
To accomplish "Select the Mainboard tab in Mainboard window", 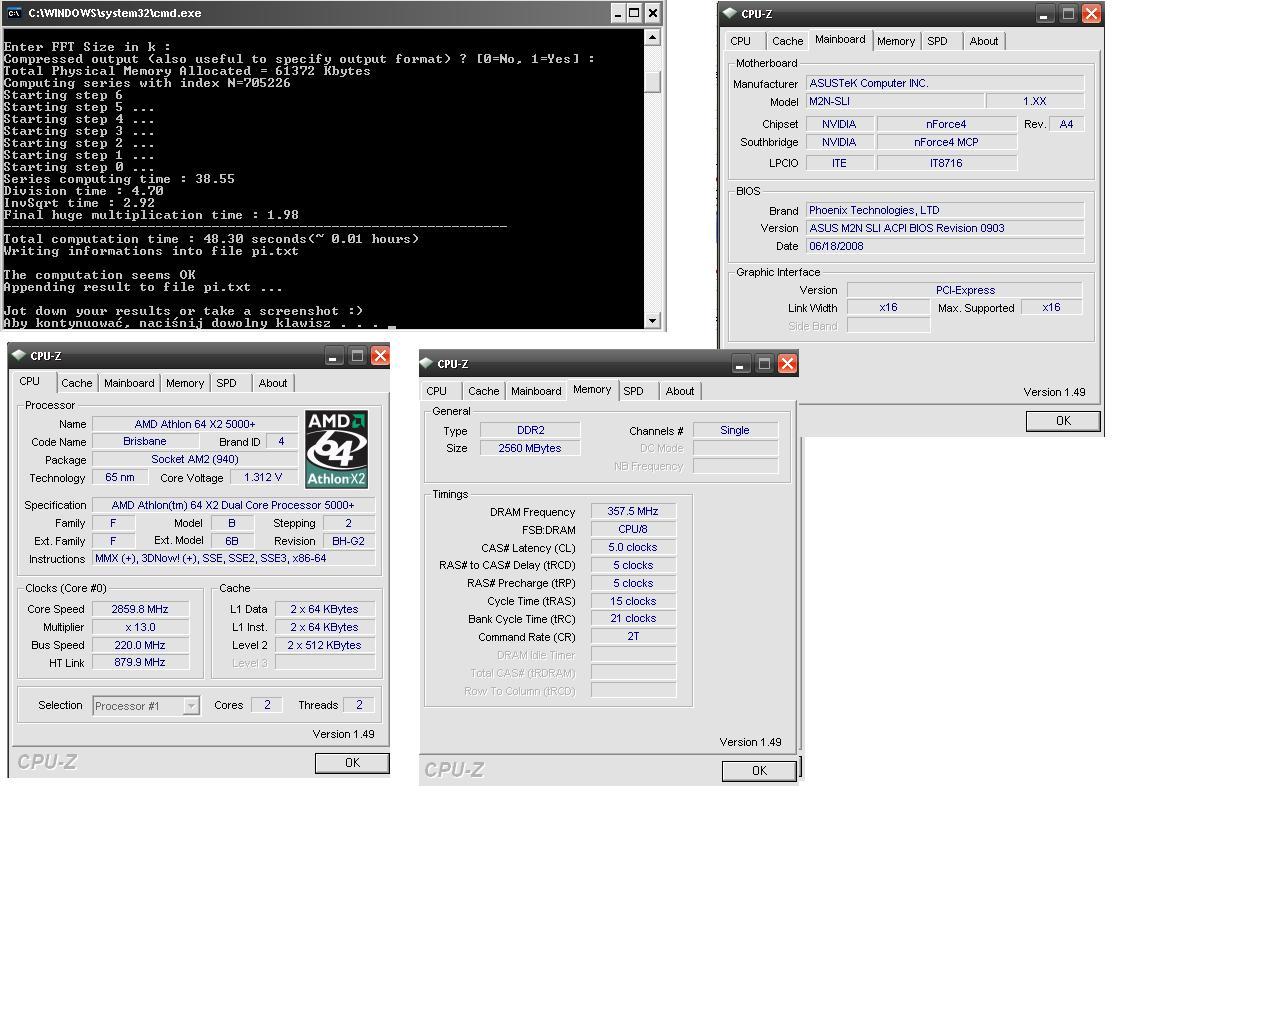I will pos(840,39).
